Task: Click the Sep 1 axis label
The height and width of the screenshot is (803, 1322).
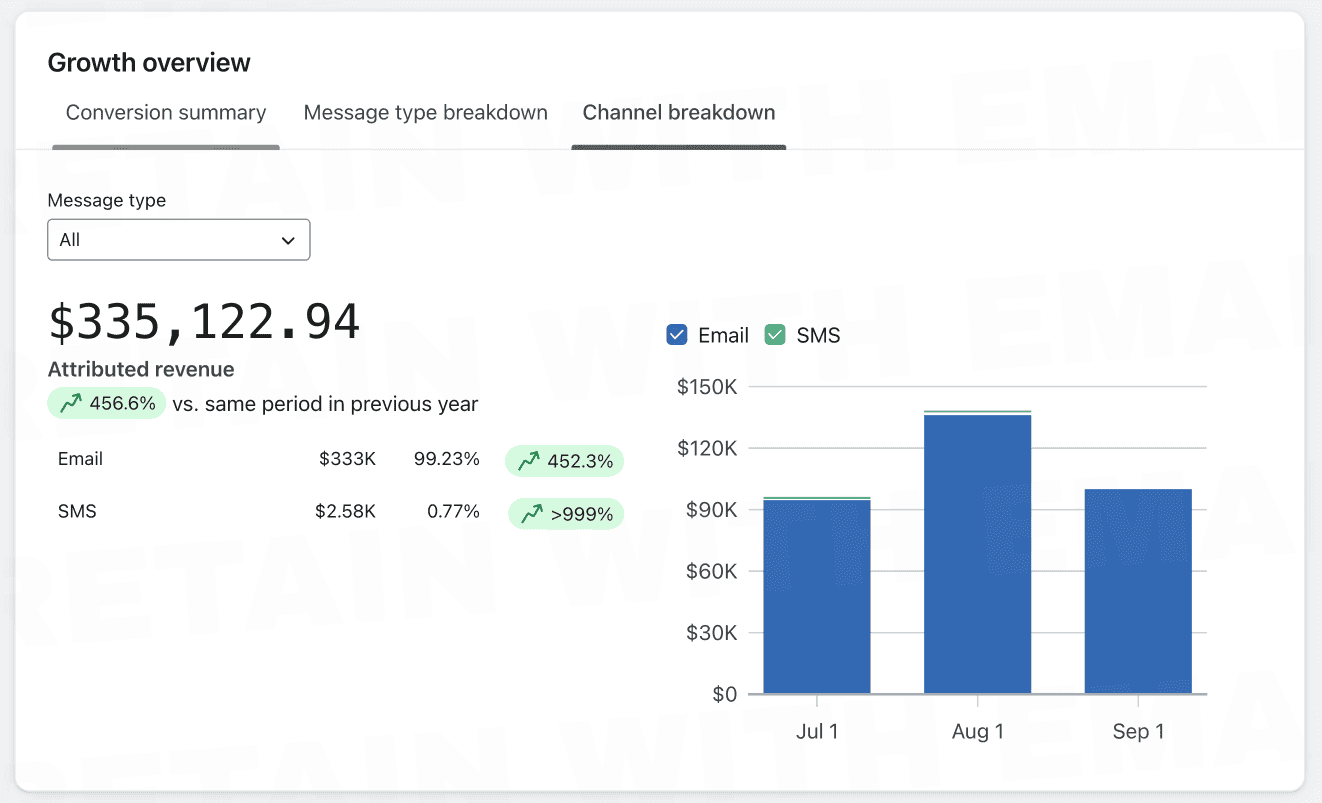Action: (x=1139, y=731)
